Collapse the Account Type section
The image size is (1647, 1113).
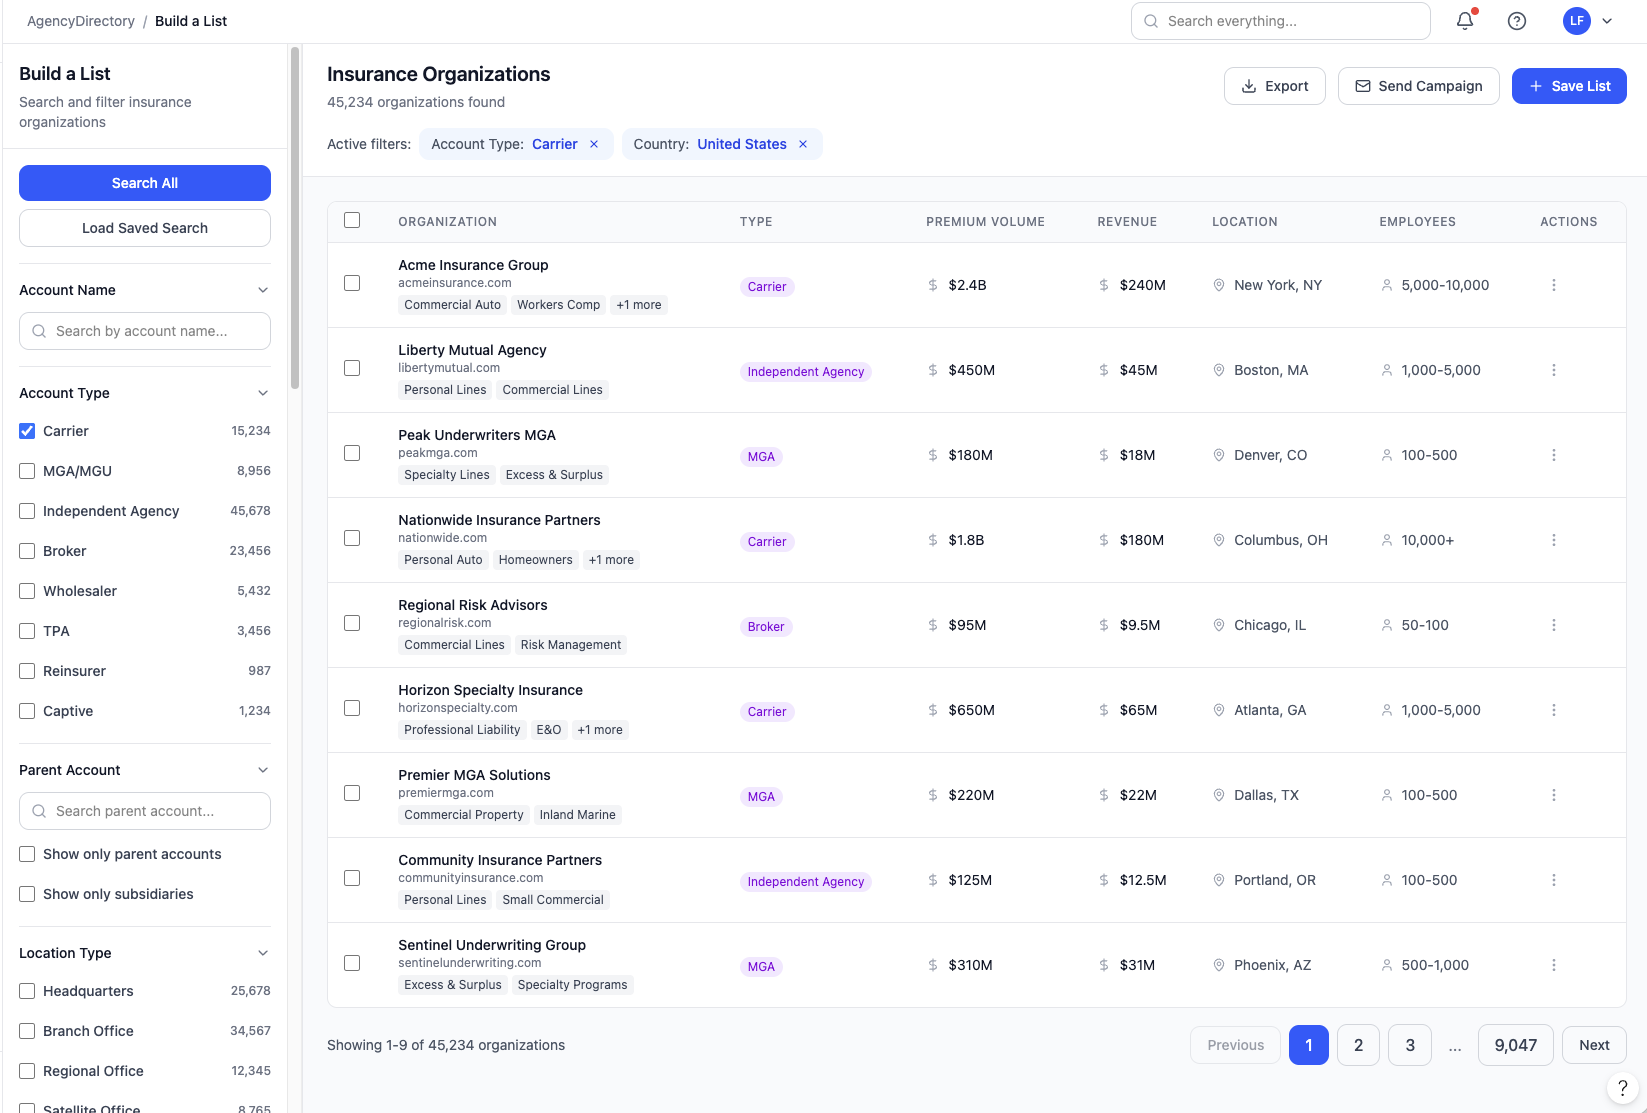click(263, 393)
